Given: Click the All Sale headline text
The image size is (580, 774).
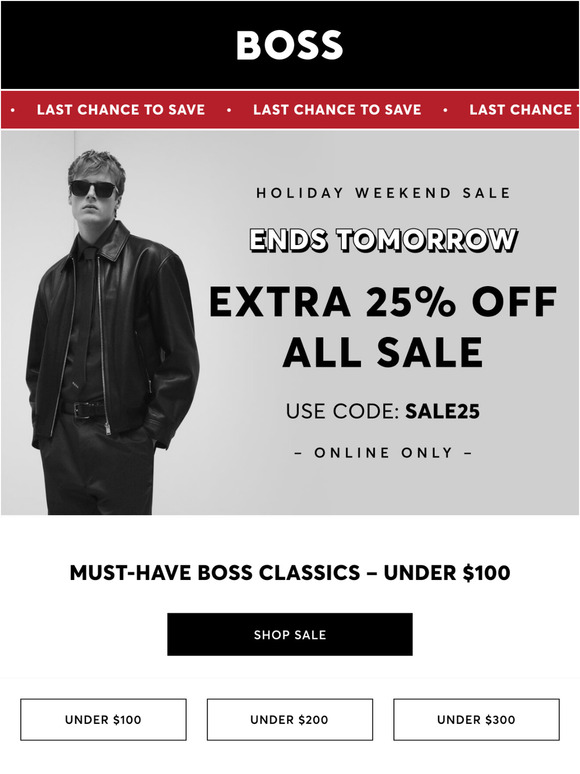Looking at the screenshot, I should click(x=383, y=352).
